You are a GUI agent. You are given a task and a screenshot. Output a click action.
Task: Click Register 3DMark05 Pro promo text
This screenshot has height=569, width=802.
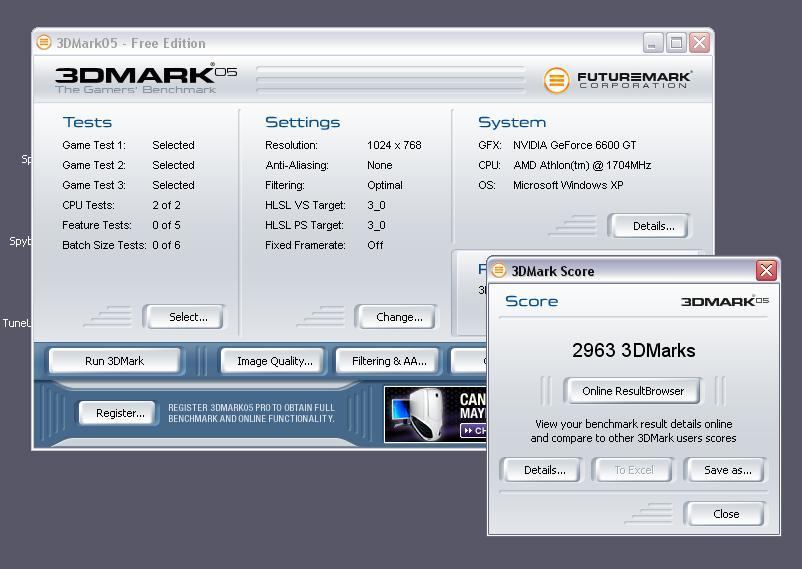(x=251, y=413)
